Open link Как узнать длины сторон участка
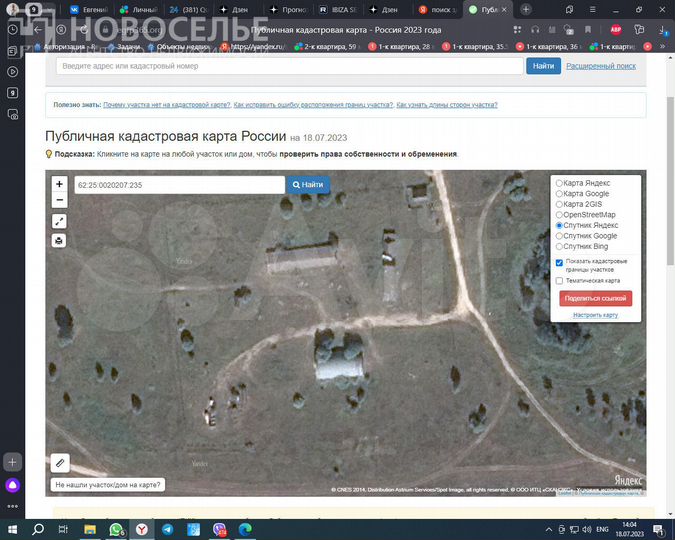This screenshot has height=540, width=675. (x=447, y=105)
